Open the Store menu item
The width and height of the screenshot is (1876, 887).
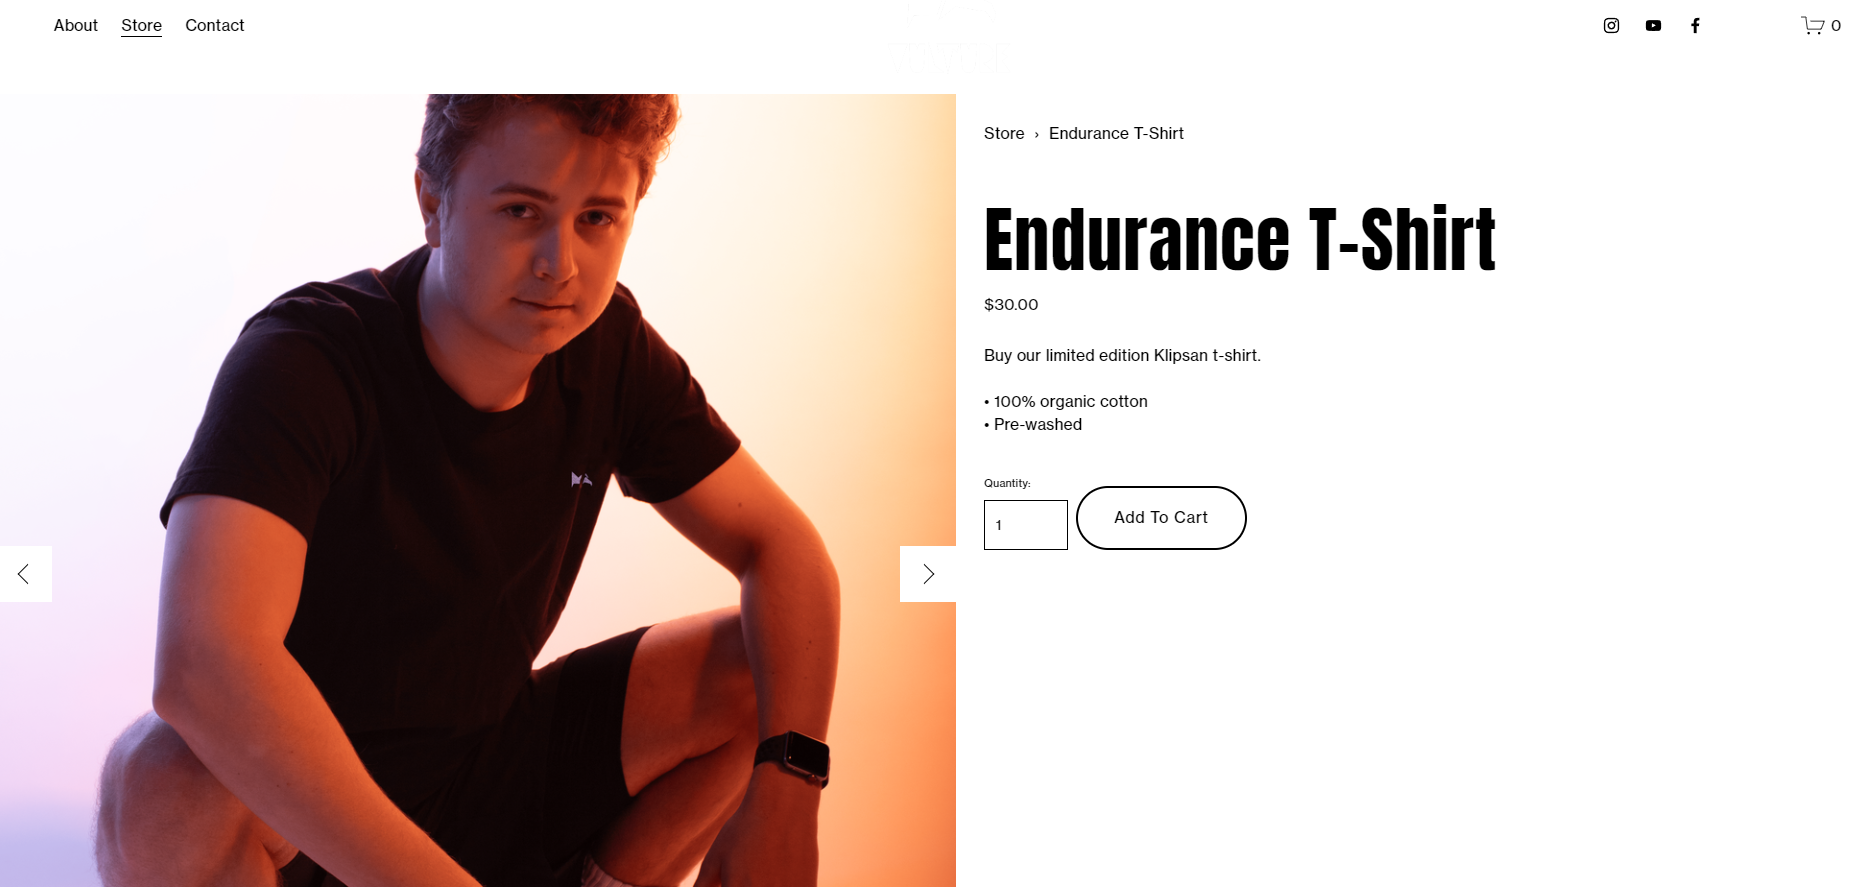coord(141,26)
